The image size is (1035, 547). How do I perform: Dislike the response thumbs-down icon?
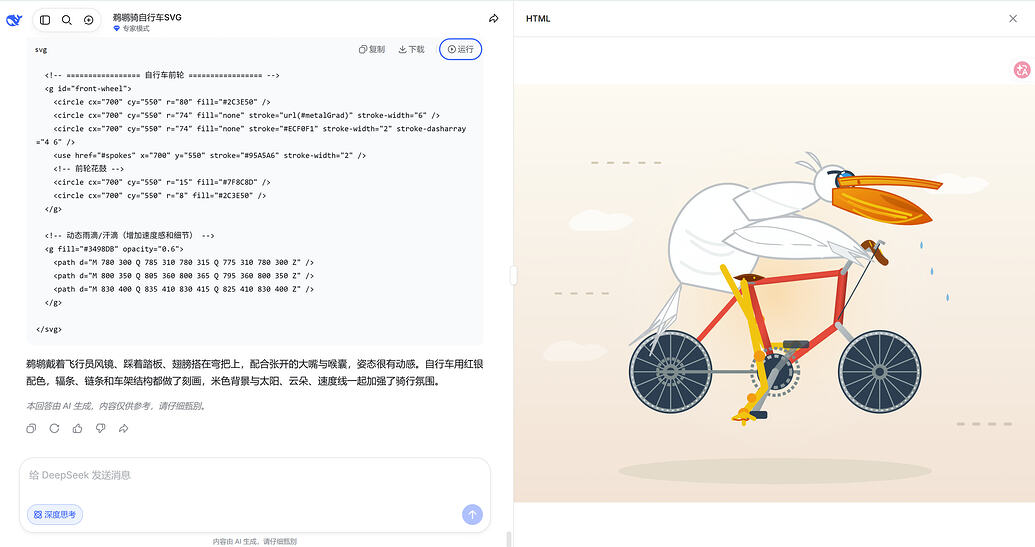pyautogui.click(x=100, y=428)
